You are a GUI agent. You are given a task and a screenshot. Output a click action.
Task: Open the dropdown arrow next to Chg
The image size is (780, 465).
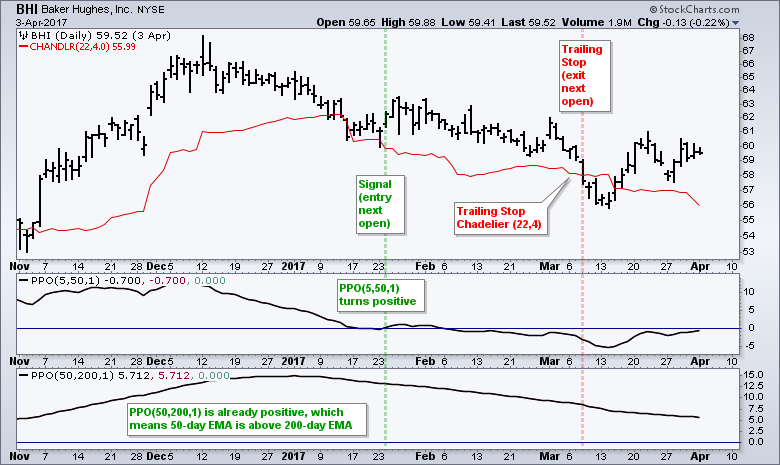pyautogui.click(x=736, y=23)
